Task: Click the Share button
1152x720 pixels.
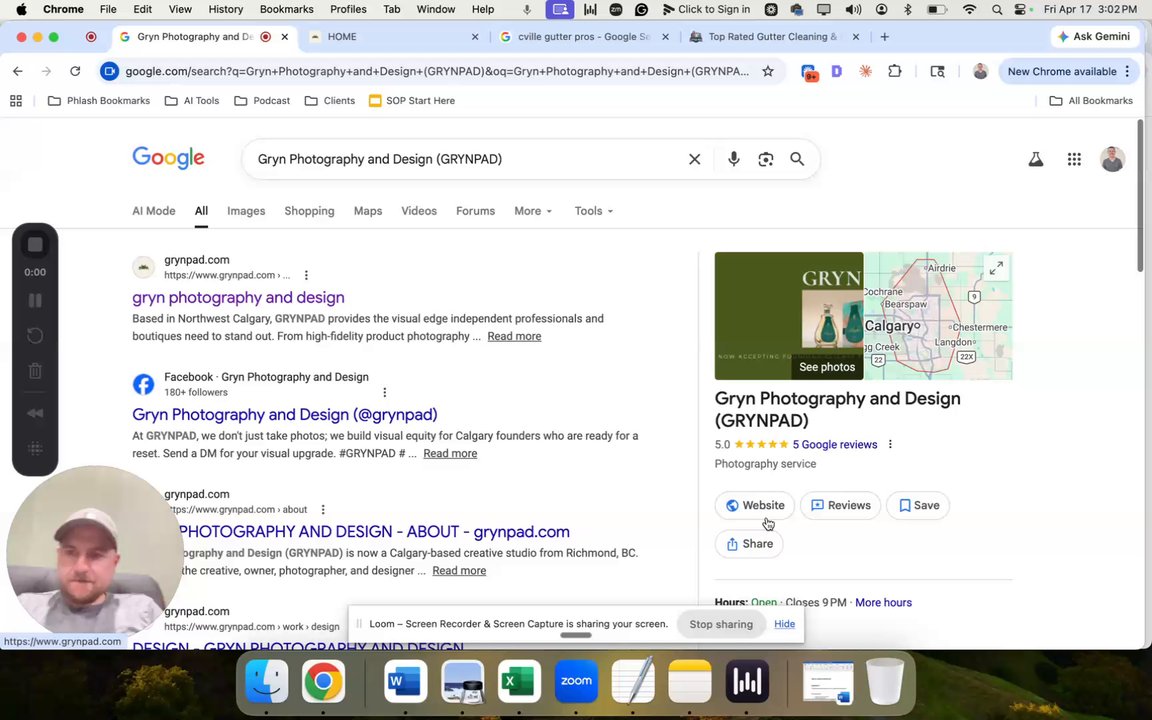Action: [x=749, y=544]
